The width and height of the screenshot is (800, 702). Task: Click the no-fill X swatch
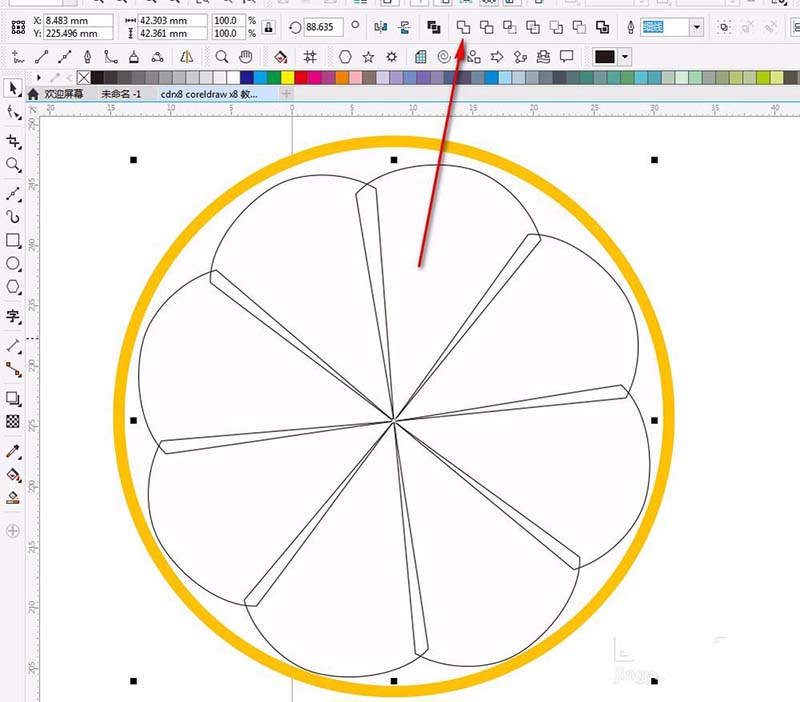click(84, 78)
